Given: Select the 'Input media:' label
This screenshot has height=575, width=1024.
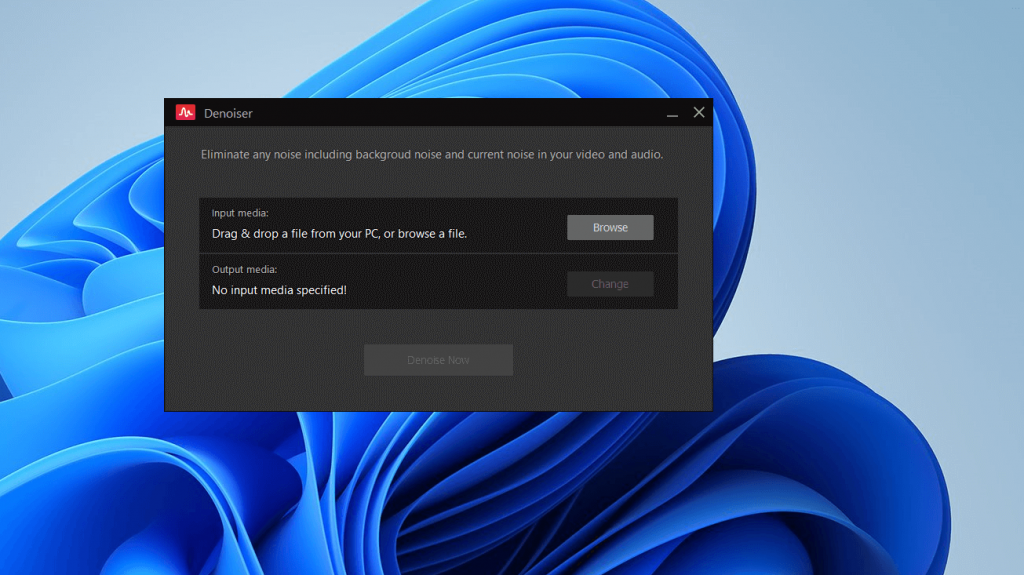Looking at the screenshot, I should click(240, 213).
